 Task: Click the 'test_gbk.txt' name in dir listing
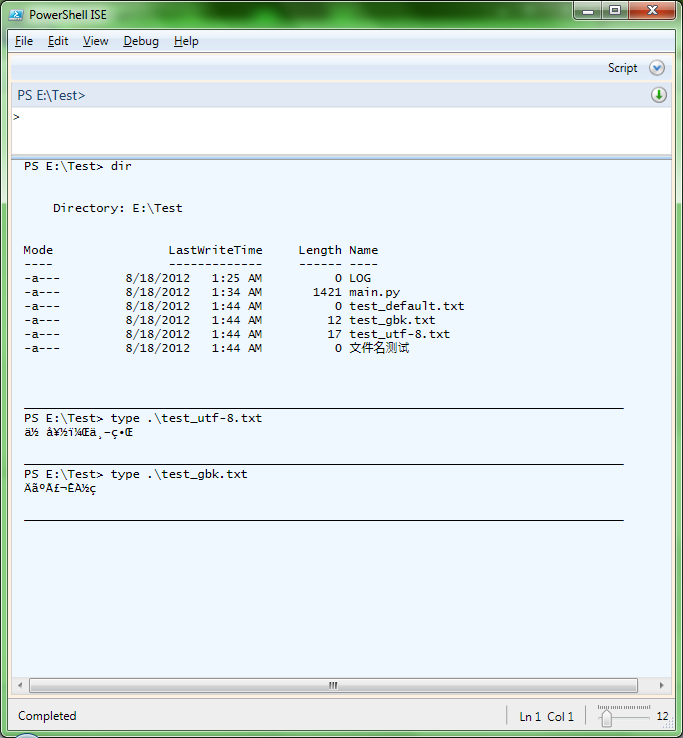392,321
